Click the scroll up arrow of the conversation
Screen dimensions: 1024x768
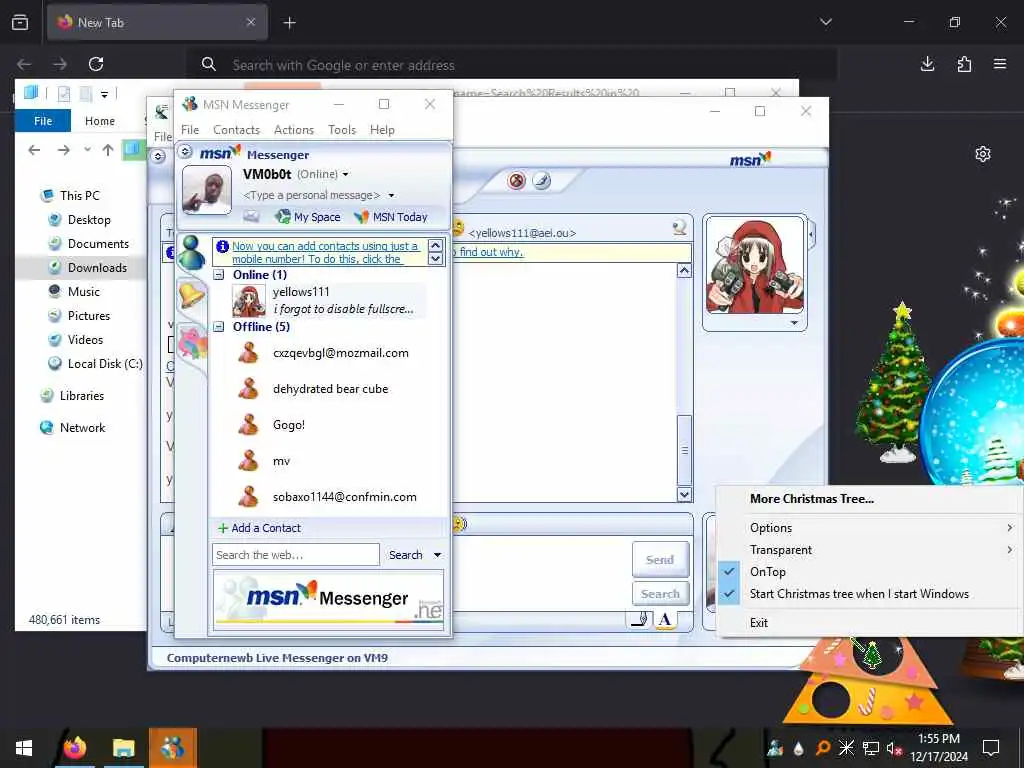pos(684,271)
